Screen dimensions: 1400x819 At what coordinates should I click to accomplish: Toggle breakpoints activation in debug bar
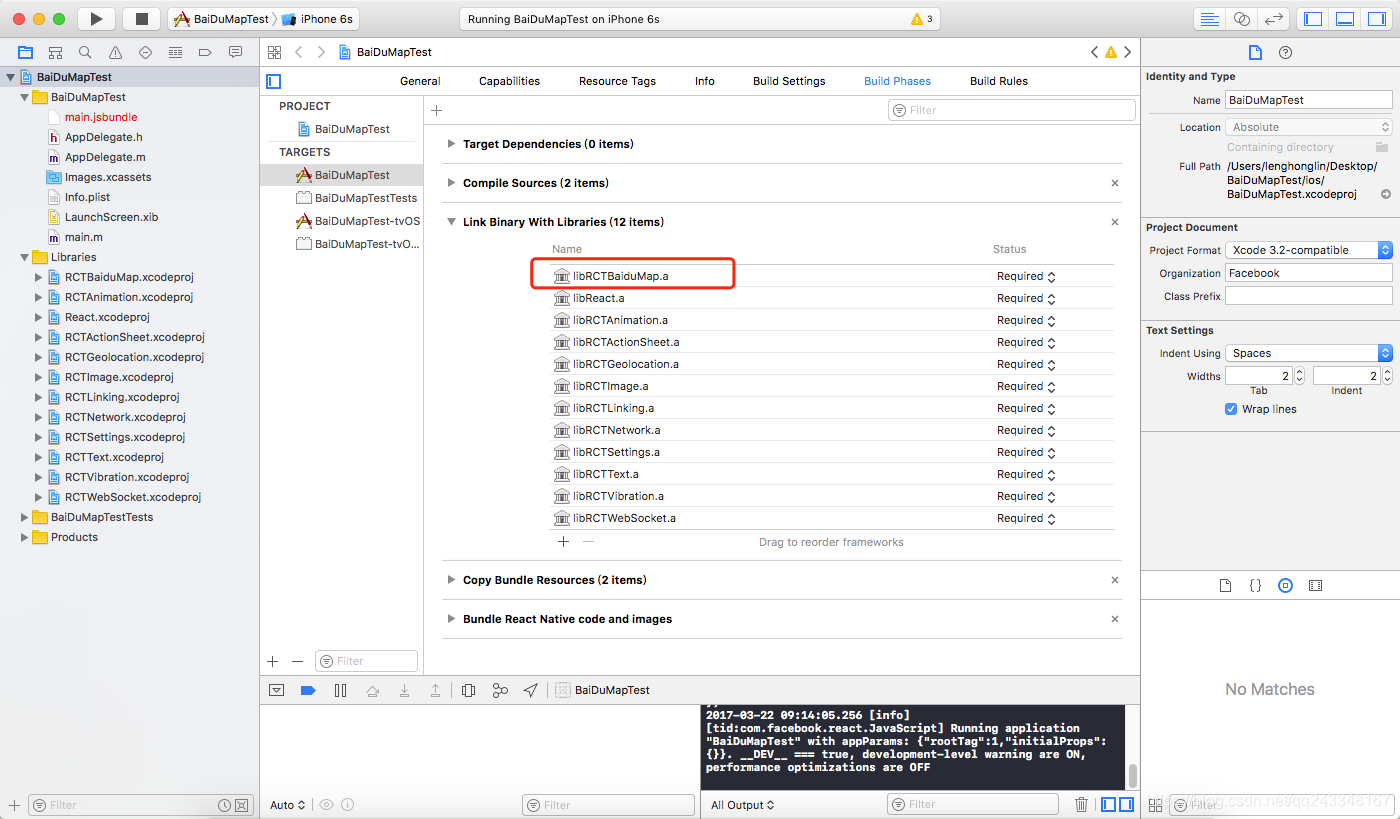pos(308,690)
